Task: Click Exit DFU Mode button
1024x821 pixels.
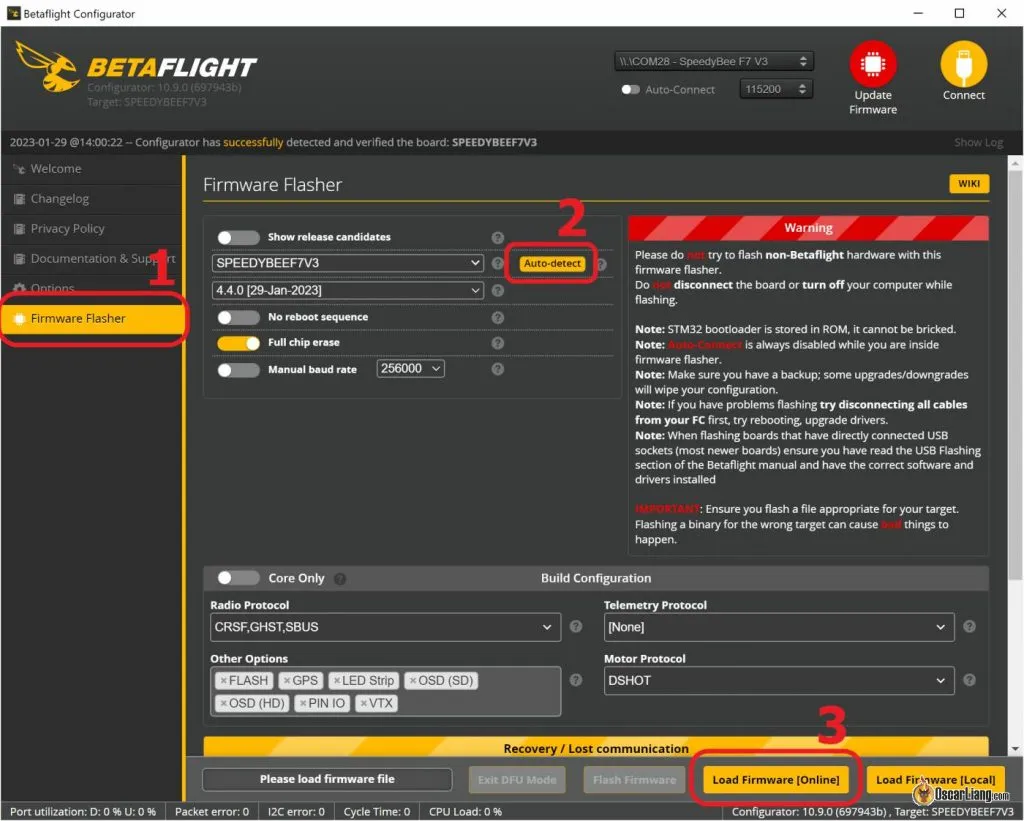Action: click(517, 779)
